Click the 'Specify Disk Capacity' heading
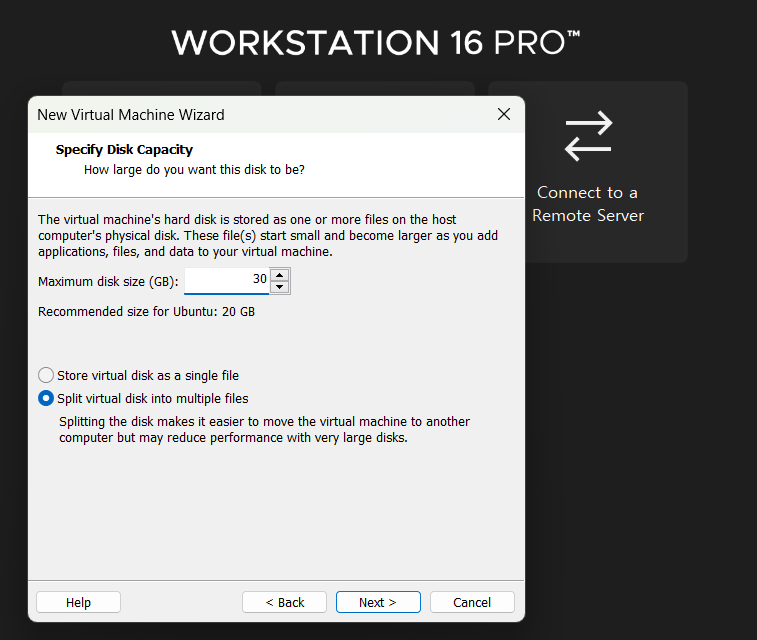 (124, 150)
